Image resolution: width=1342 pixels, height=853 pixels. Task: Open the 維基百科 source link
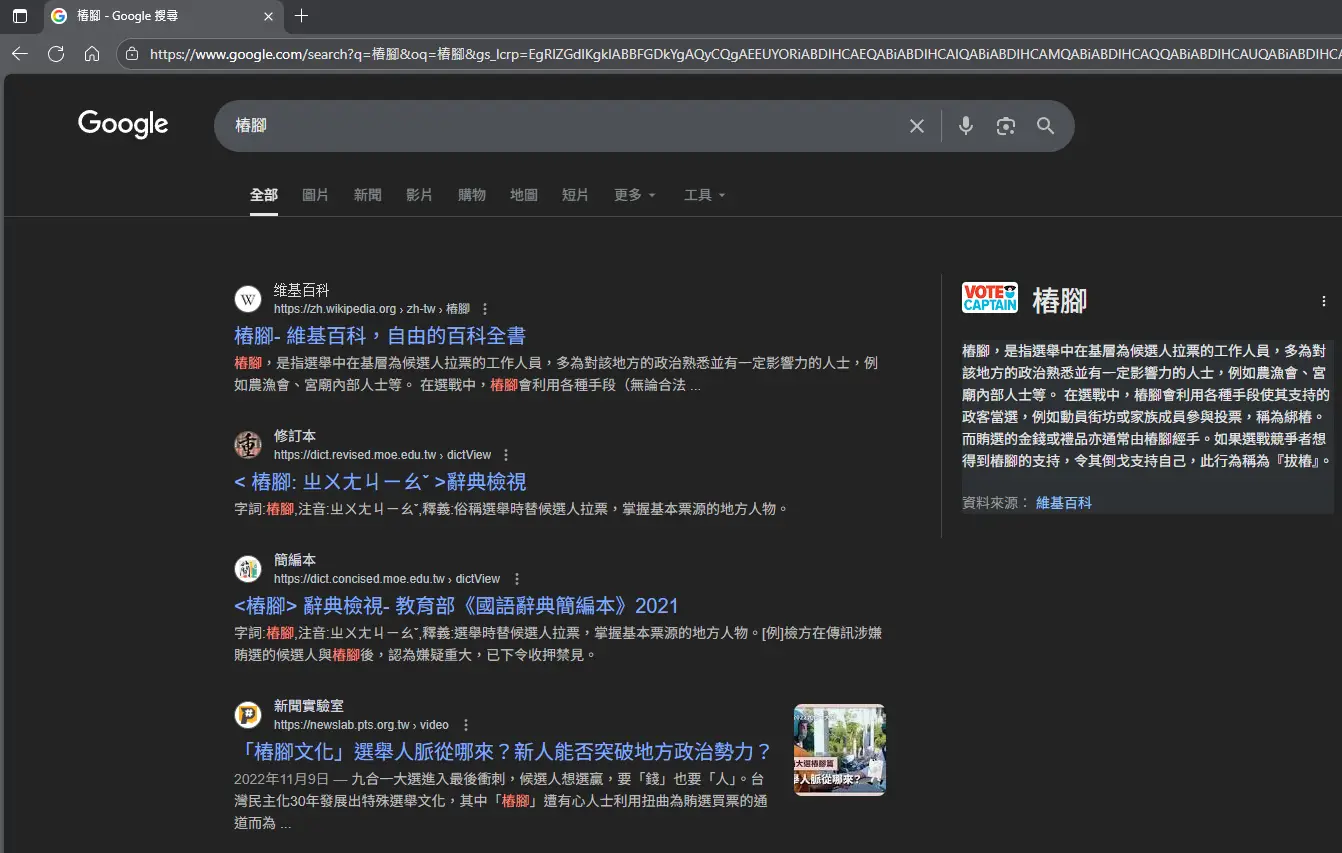point(1064,503)
